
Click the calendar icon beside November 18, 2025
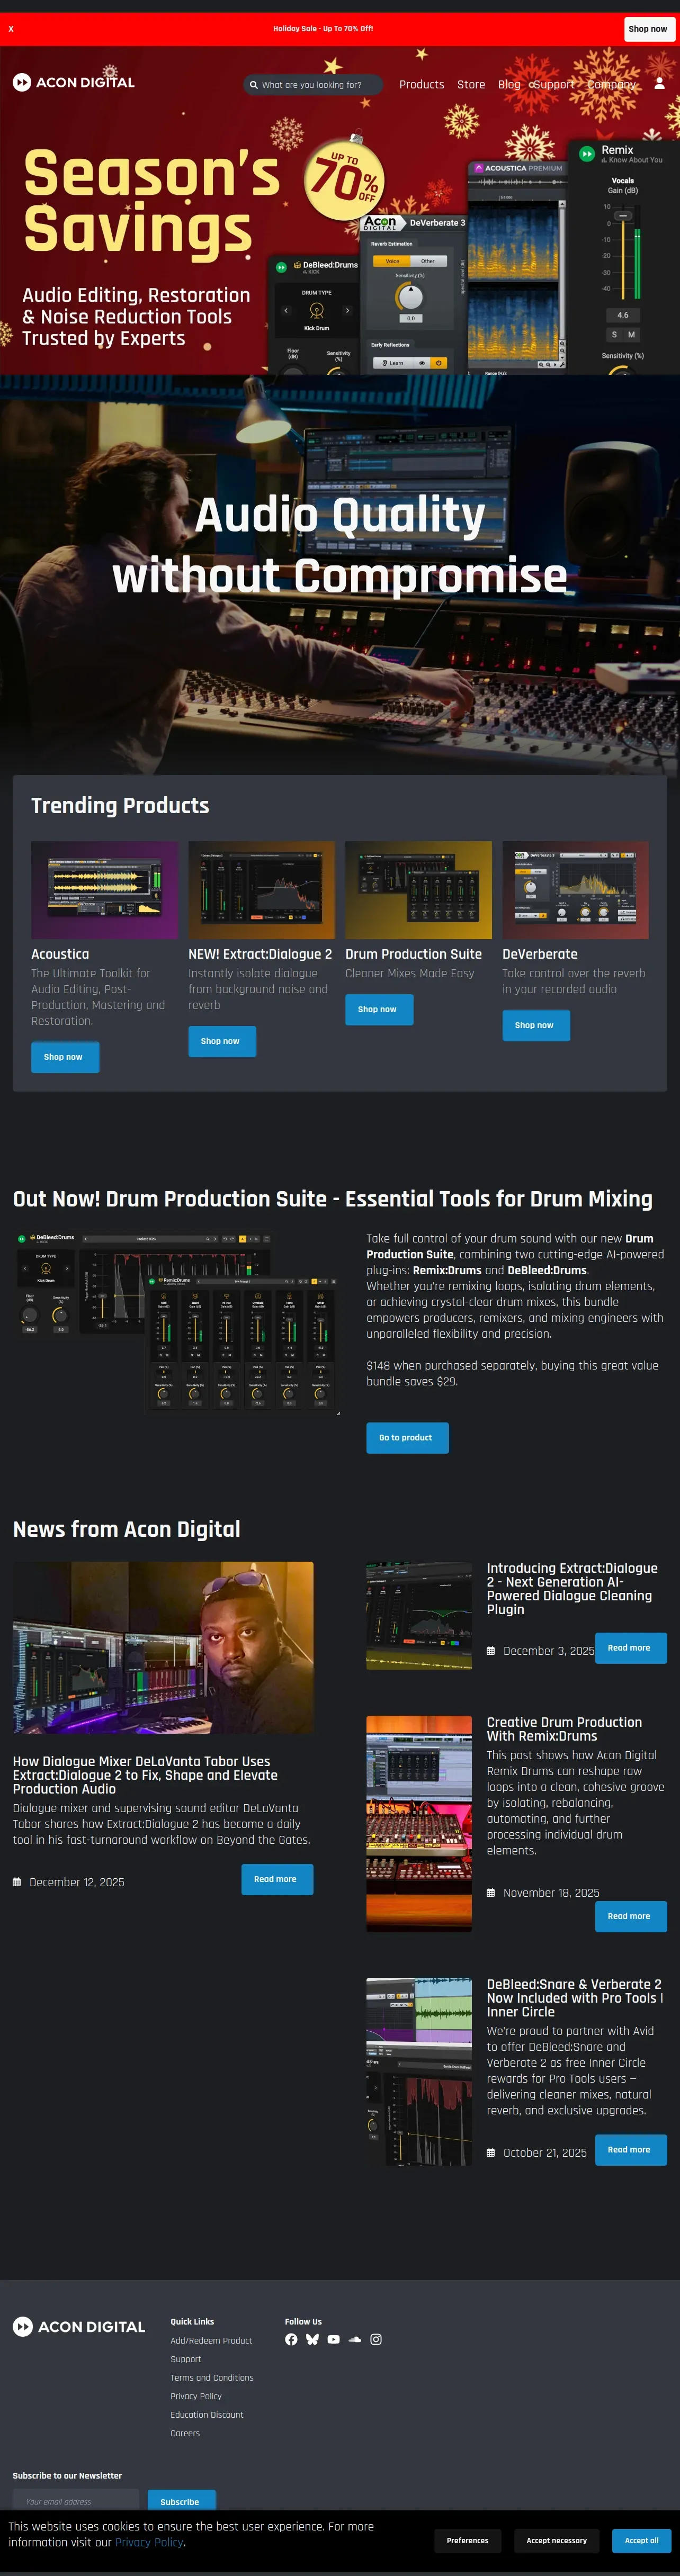[491, 1893]
